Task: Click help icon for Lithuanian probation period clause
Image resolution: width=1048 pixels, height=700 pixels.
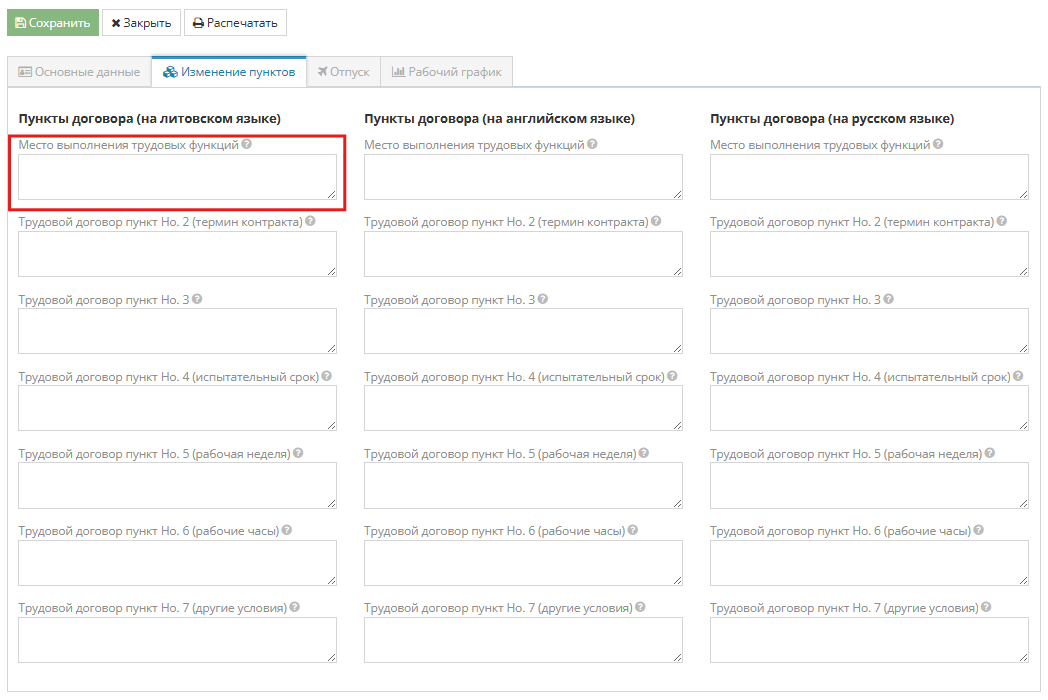Action: [x=326, y=376]
